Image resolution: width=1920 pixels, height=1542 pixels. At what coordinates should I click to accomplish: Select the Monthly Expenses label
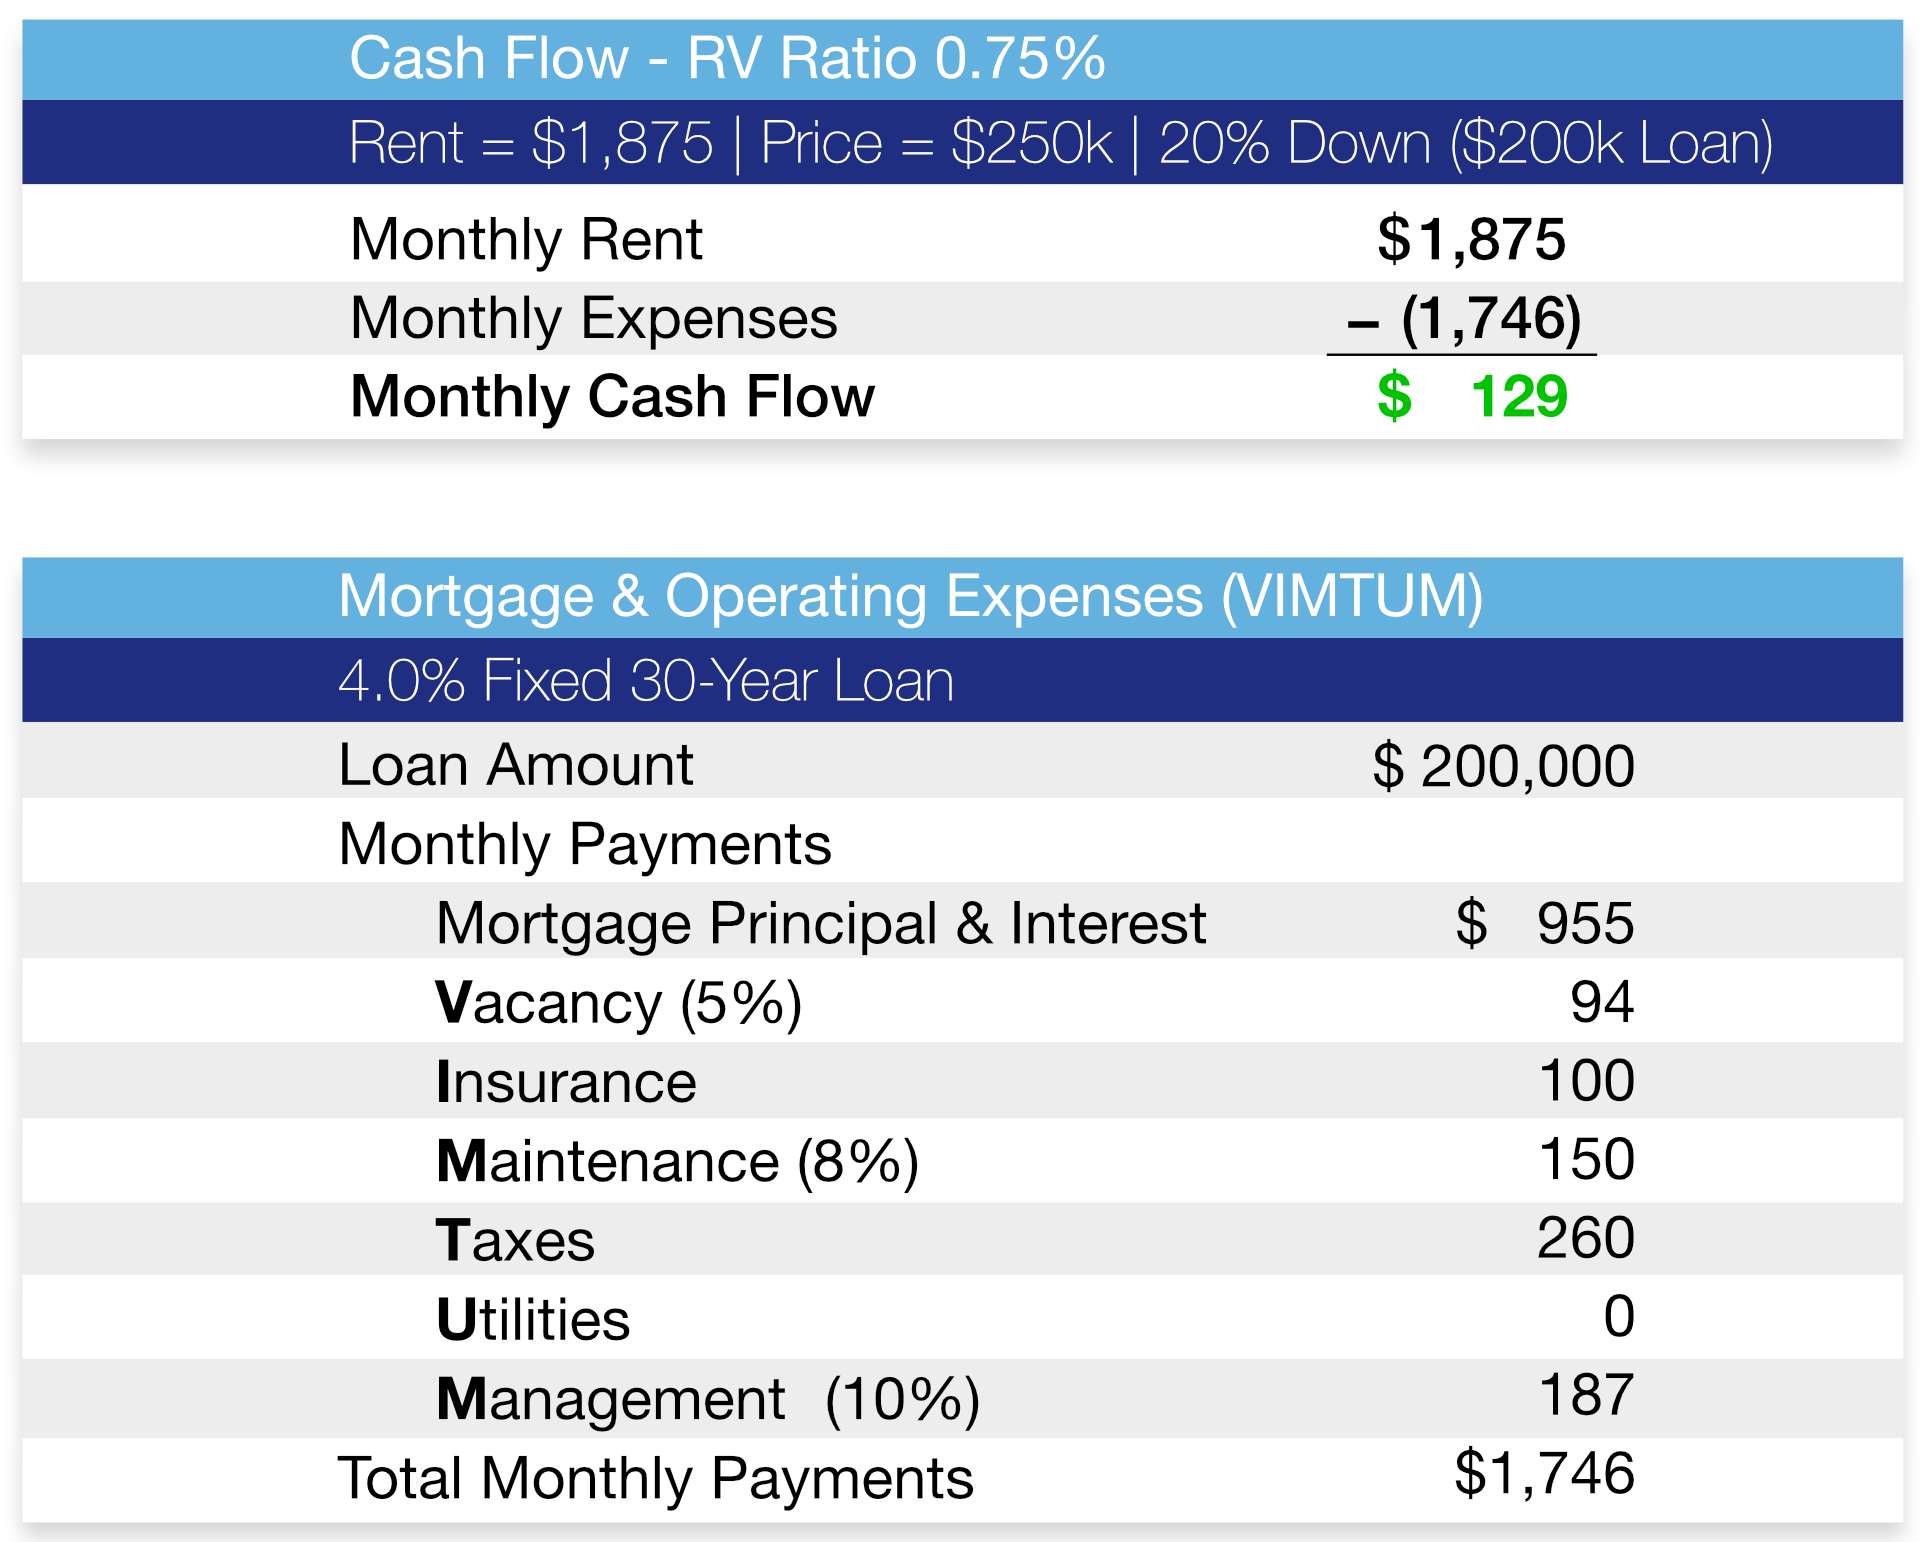click(593, 319)
